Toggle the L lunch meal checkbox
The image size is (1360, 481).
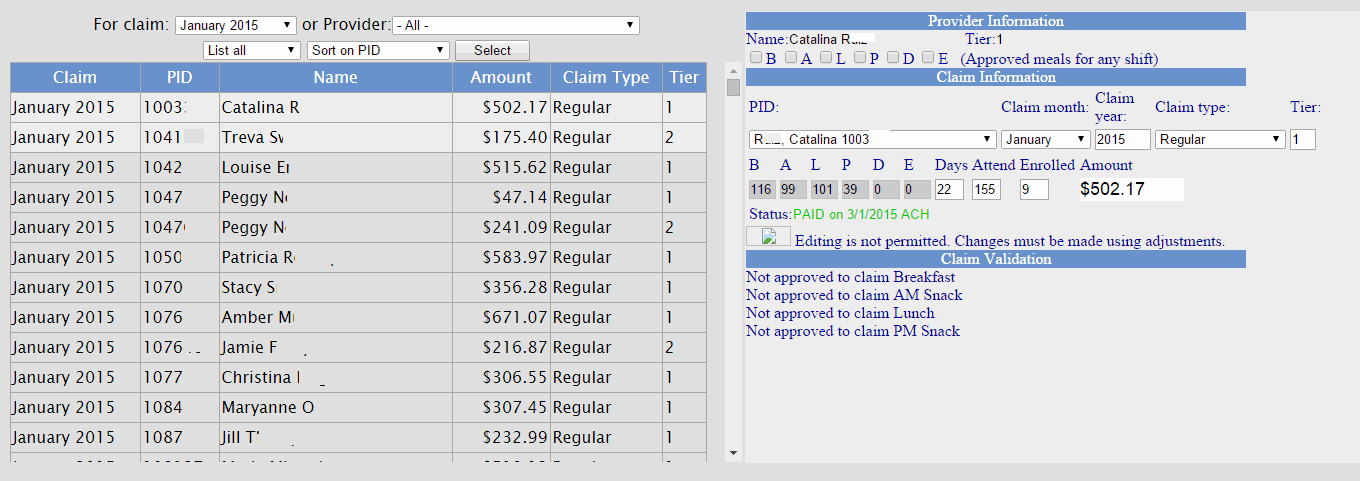point(826,58)
